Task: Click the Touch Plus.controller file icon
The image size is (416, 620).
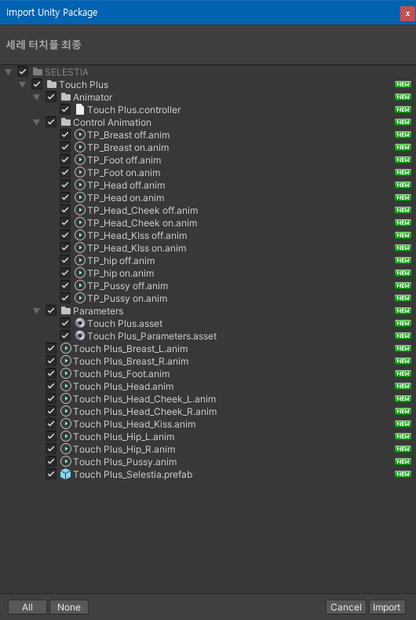Action: [80, 110]
